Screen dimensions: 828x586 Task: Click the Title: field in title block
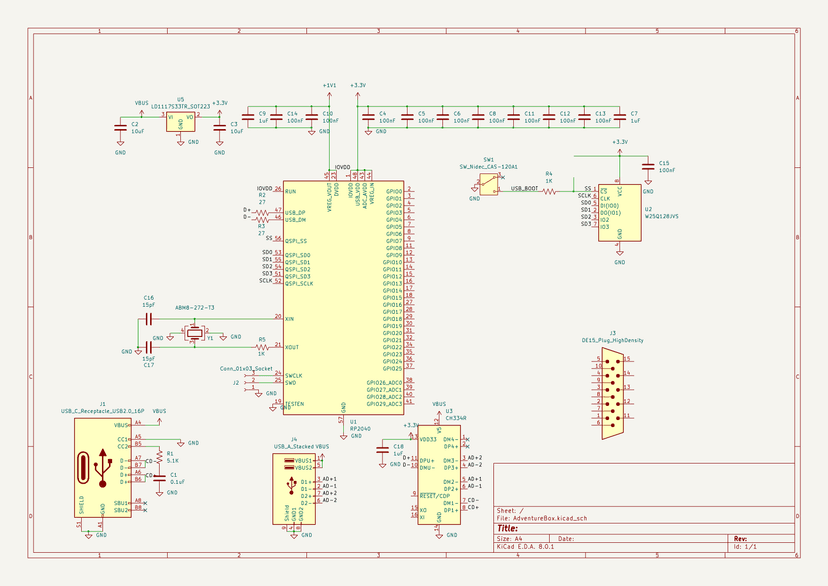507,528
